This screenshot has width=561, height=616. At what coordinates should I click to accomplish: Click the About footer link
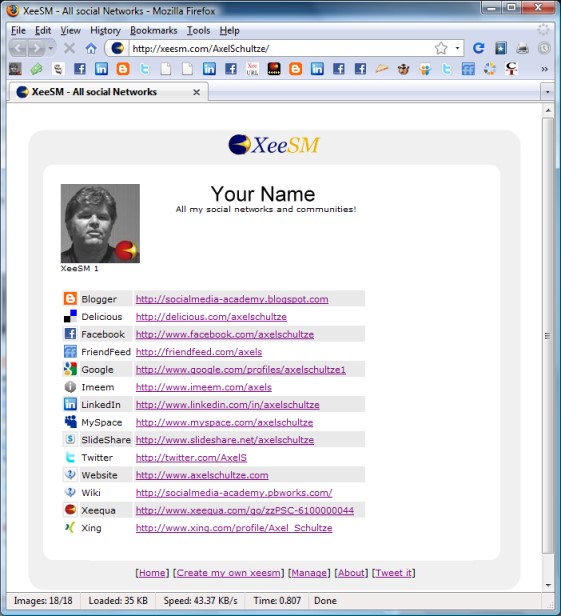point(351,573)
